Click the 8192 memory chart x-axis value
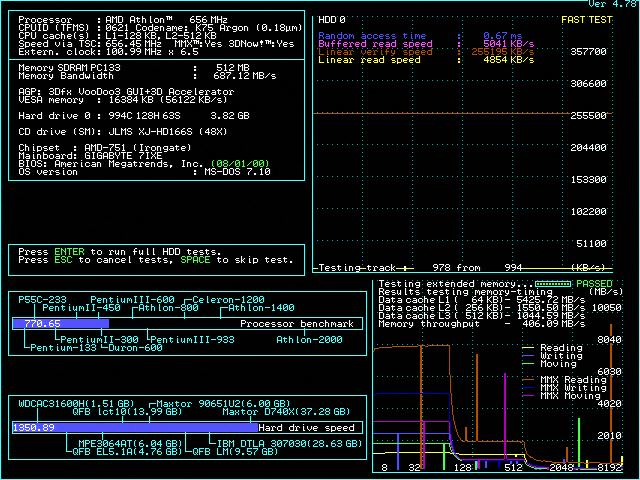 [x=609, y=468]
